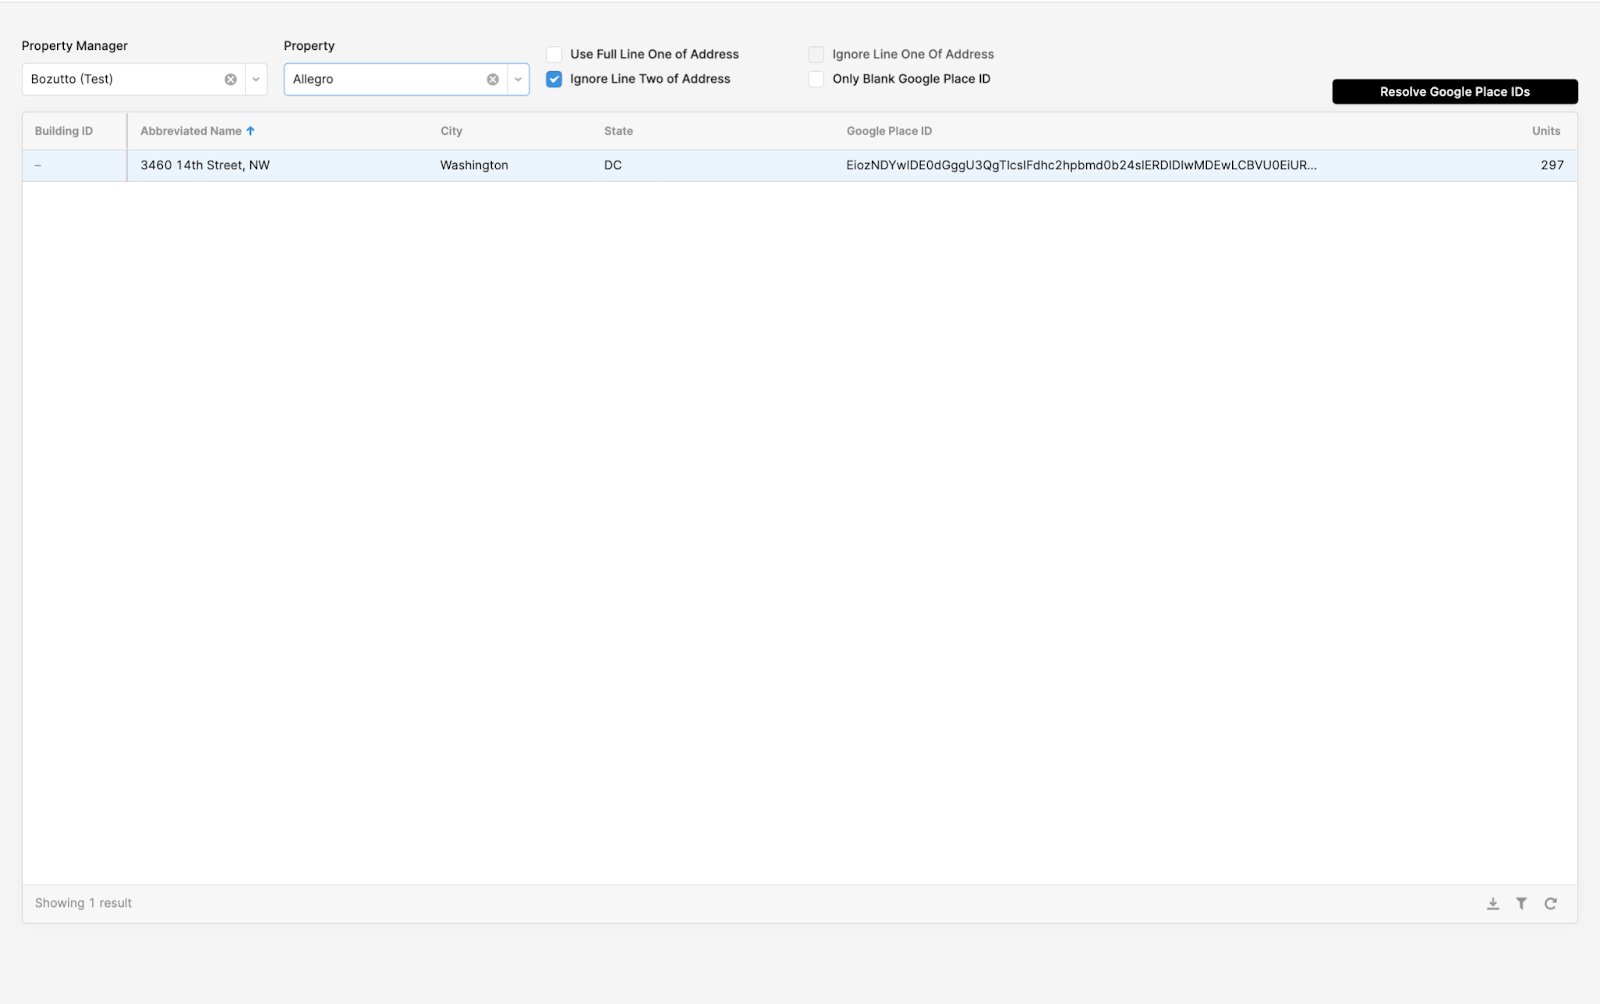Image resolution: width=1600 pixels, height=1004 pixels.
Task: Clear the Property Manager selection
Action: [x=231, y=79]
